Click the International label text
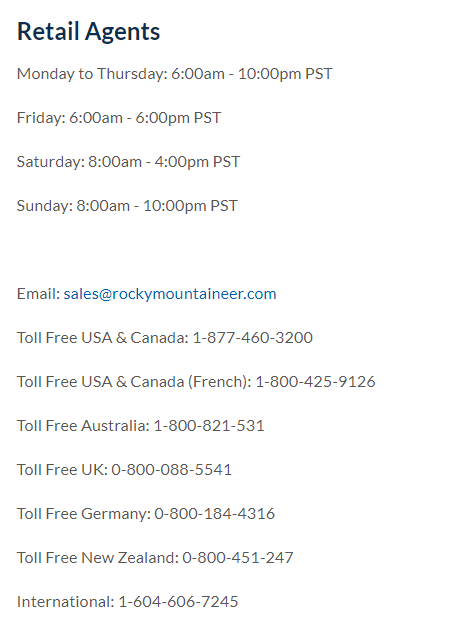 [x=66, y=602]
